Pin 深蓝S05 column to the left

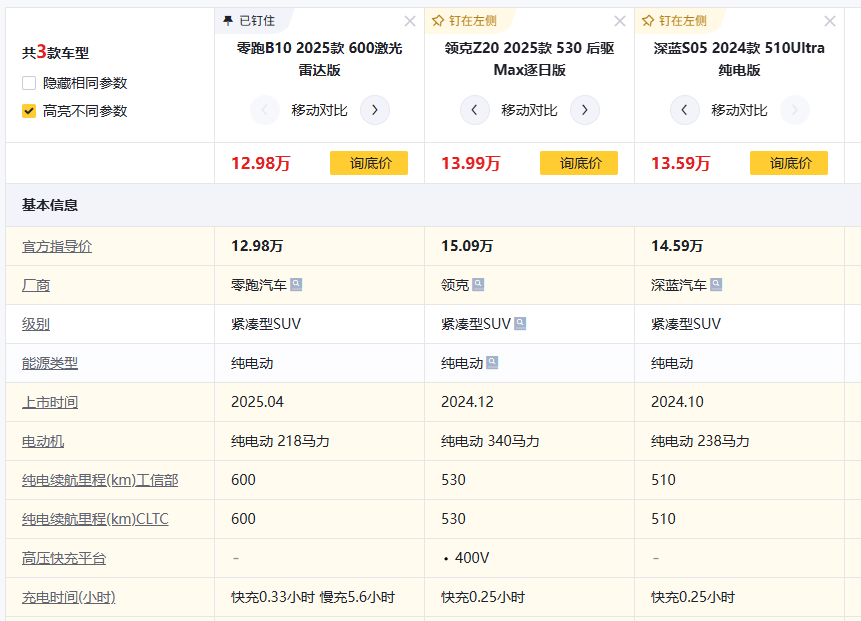674,21
